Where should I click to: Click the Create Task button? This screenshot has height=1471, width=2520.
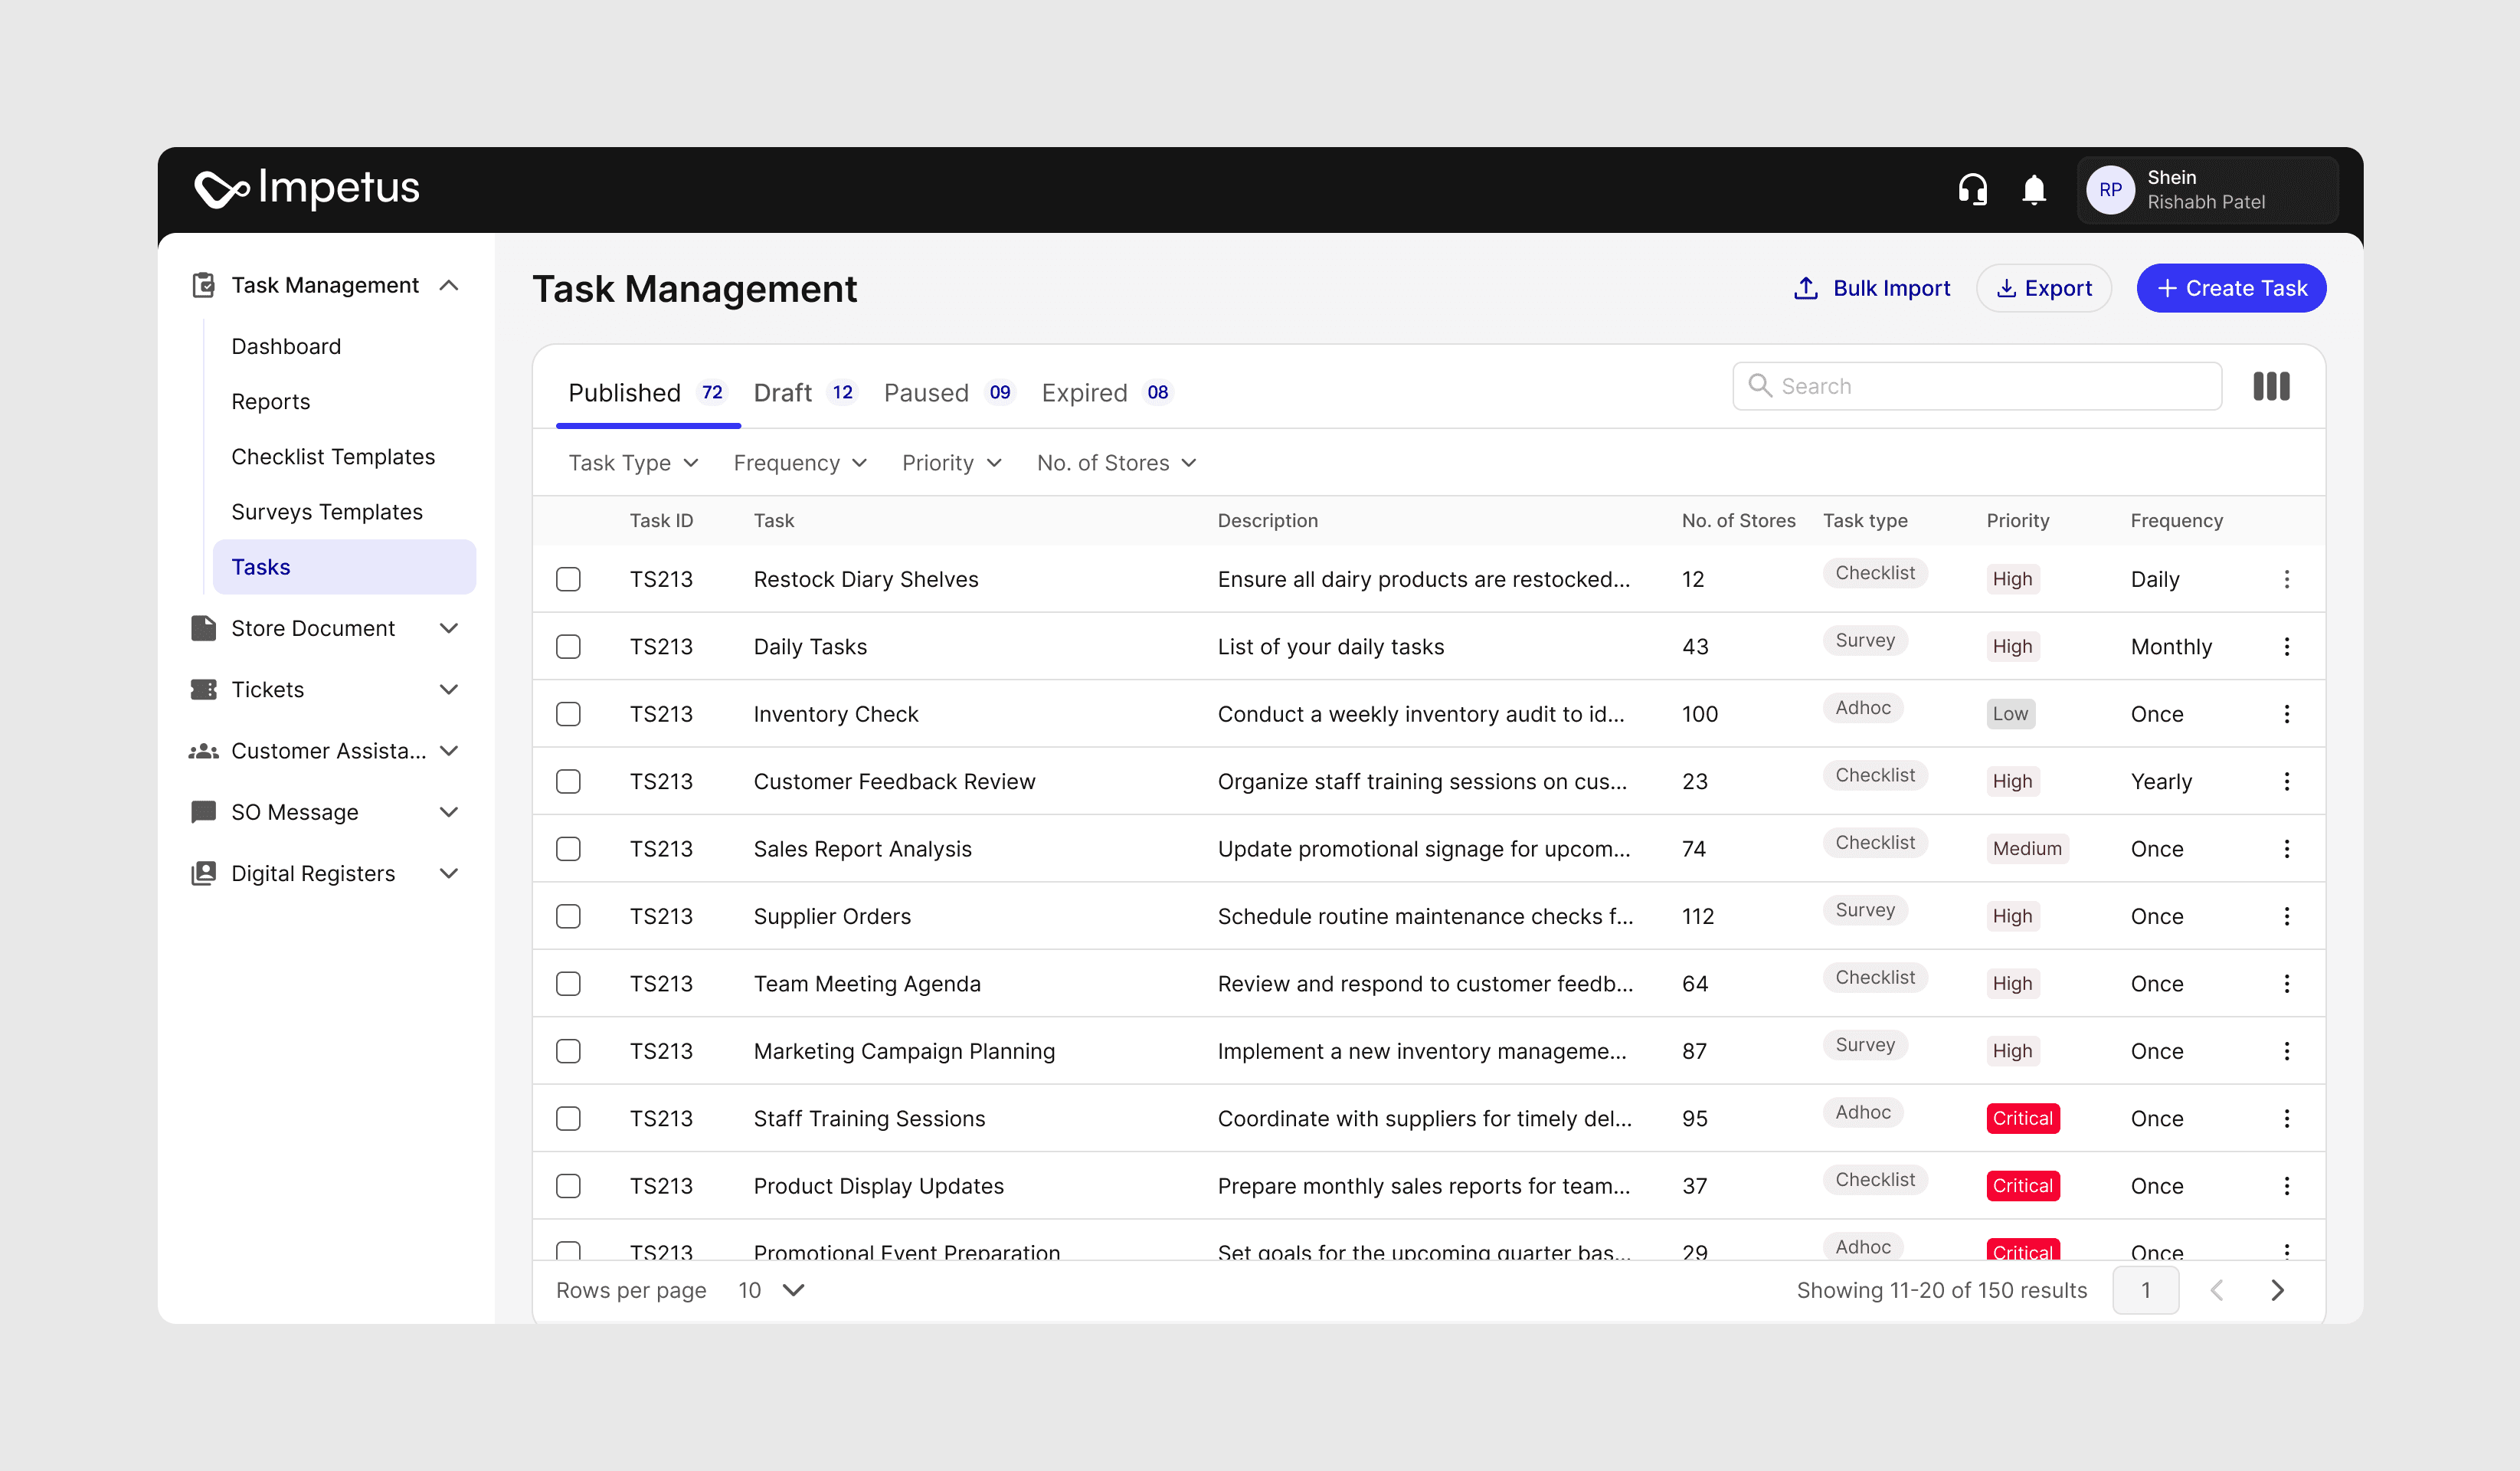[x=2230, y=288]
